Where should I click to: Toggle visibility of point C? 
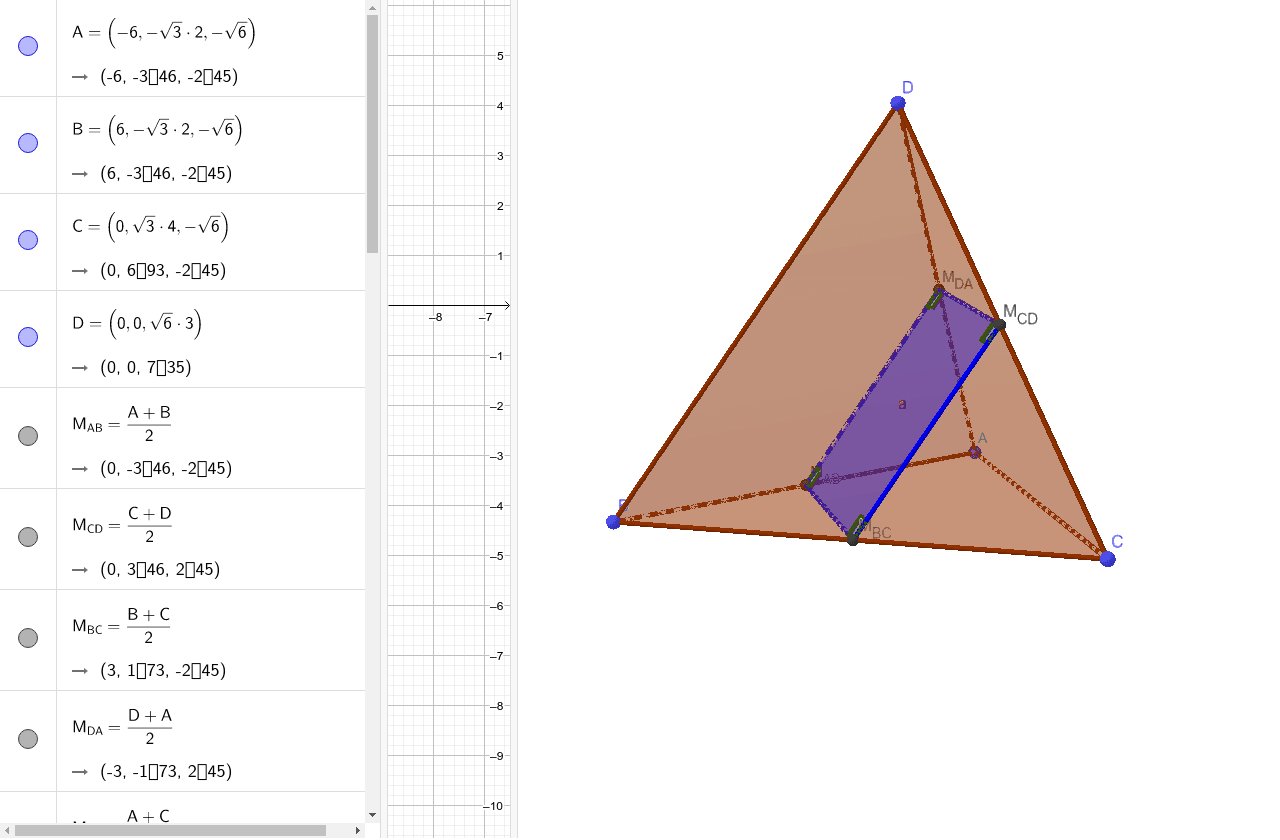pos(28,240)
